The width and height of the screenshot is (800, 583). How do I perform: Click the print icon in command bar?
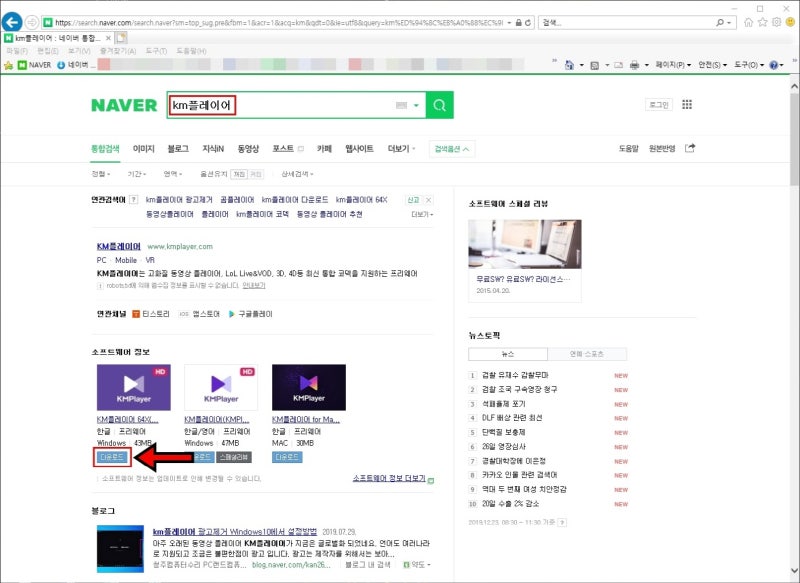point(635,65)
